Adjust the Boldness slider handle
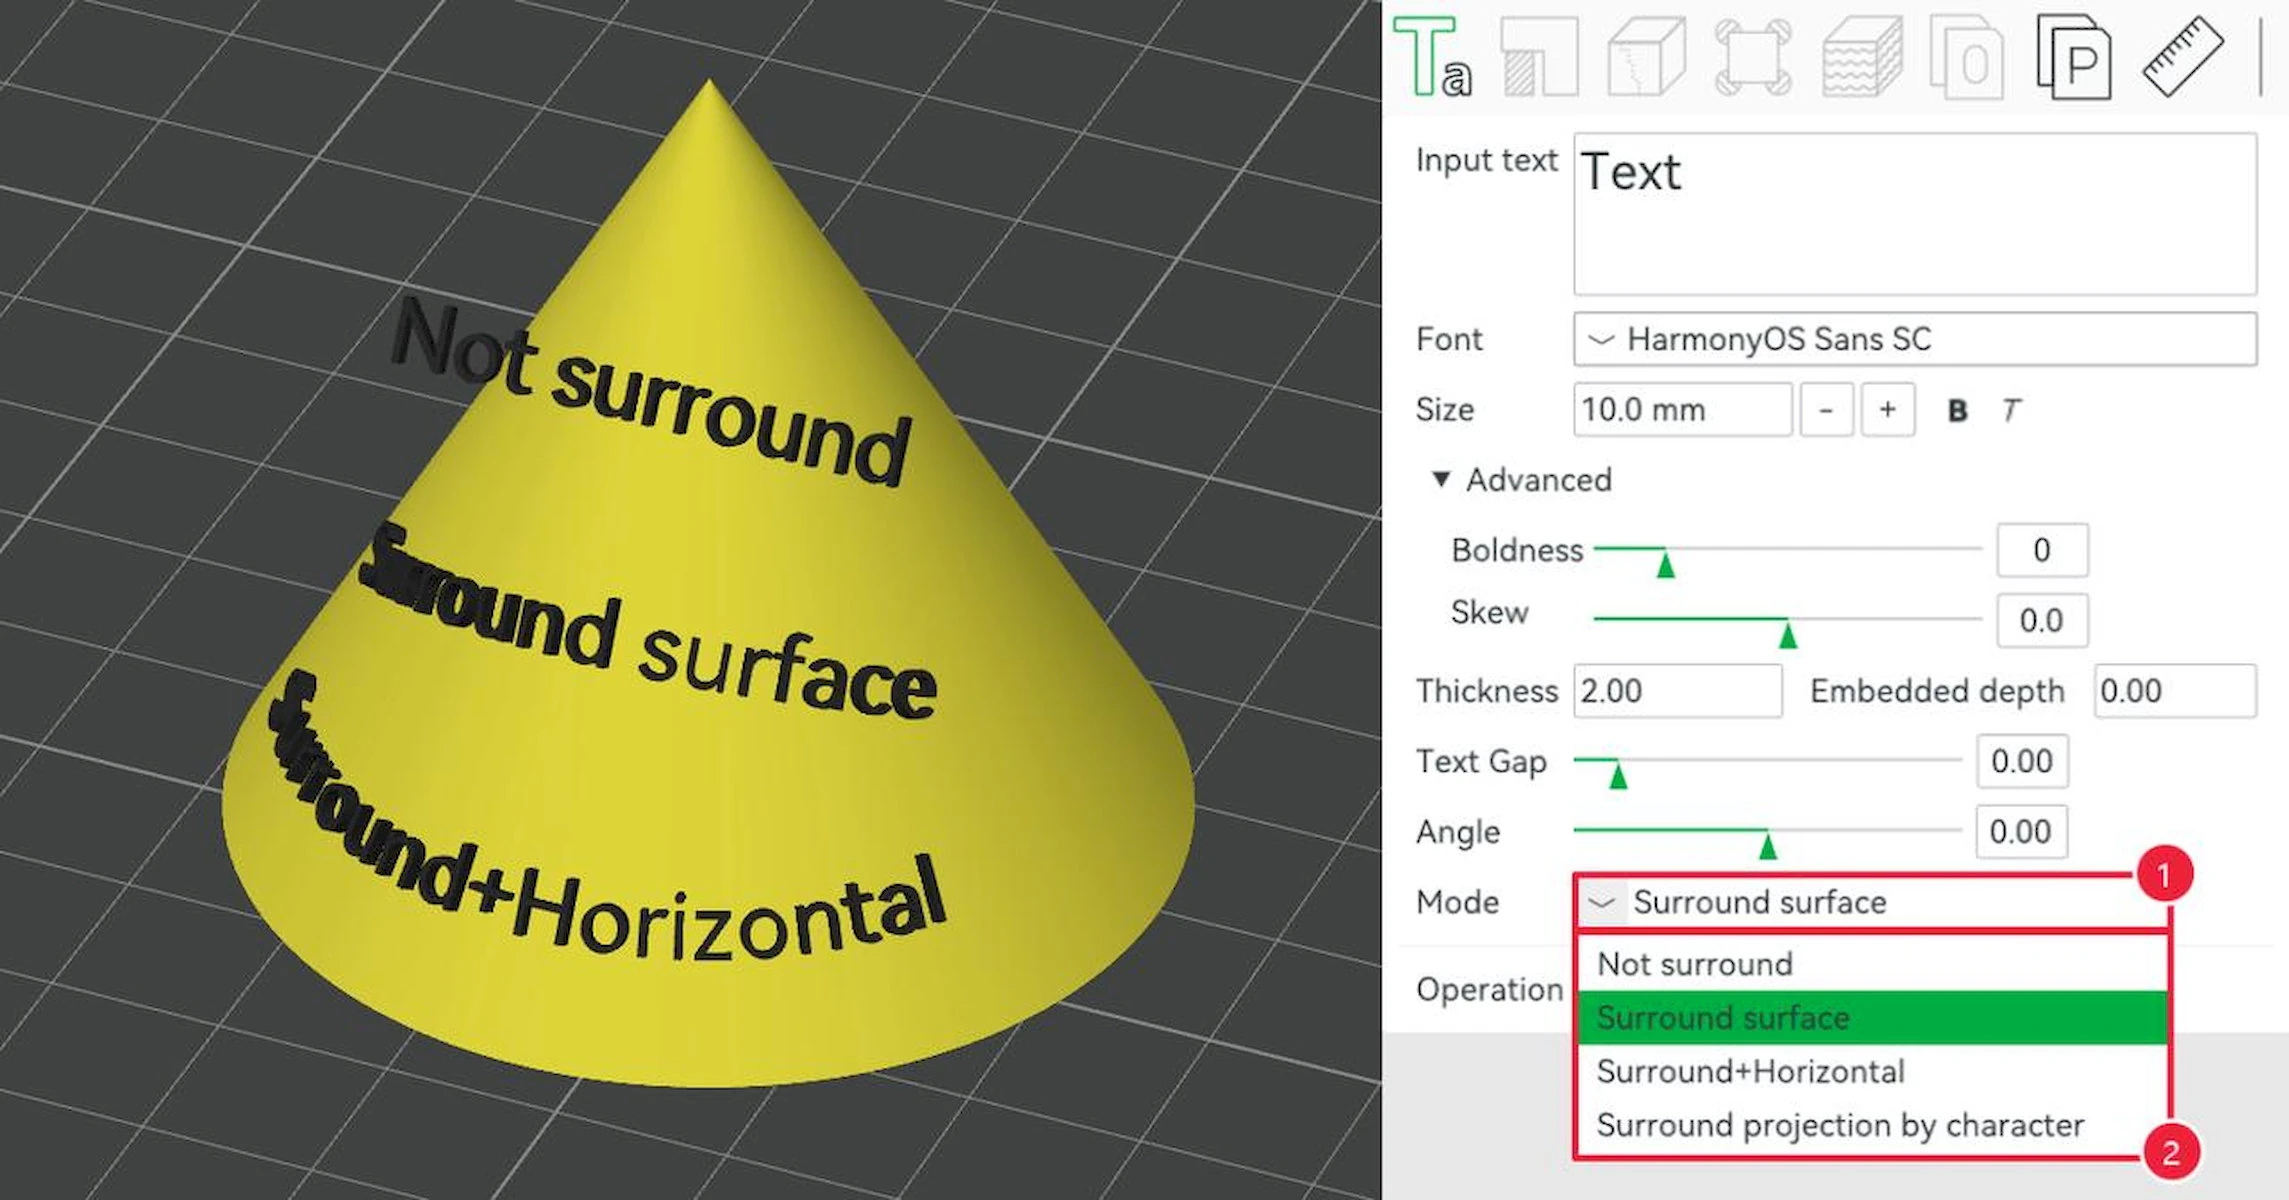The width and height of the screenshot is (2289, 1200). pos(1665,564)
